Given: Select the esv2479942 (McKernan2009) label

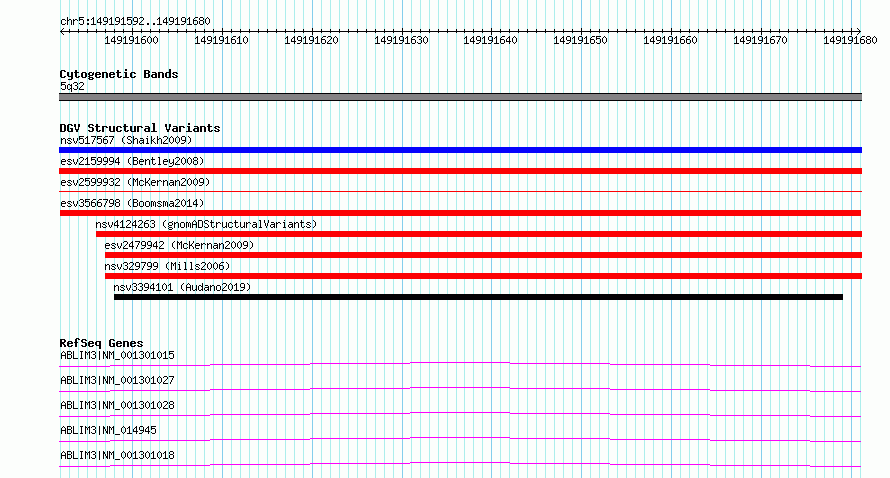Looking at the screenshot, I should click(x=179, y=245).
